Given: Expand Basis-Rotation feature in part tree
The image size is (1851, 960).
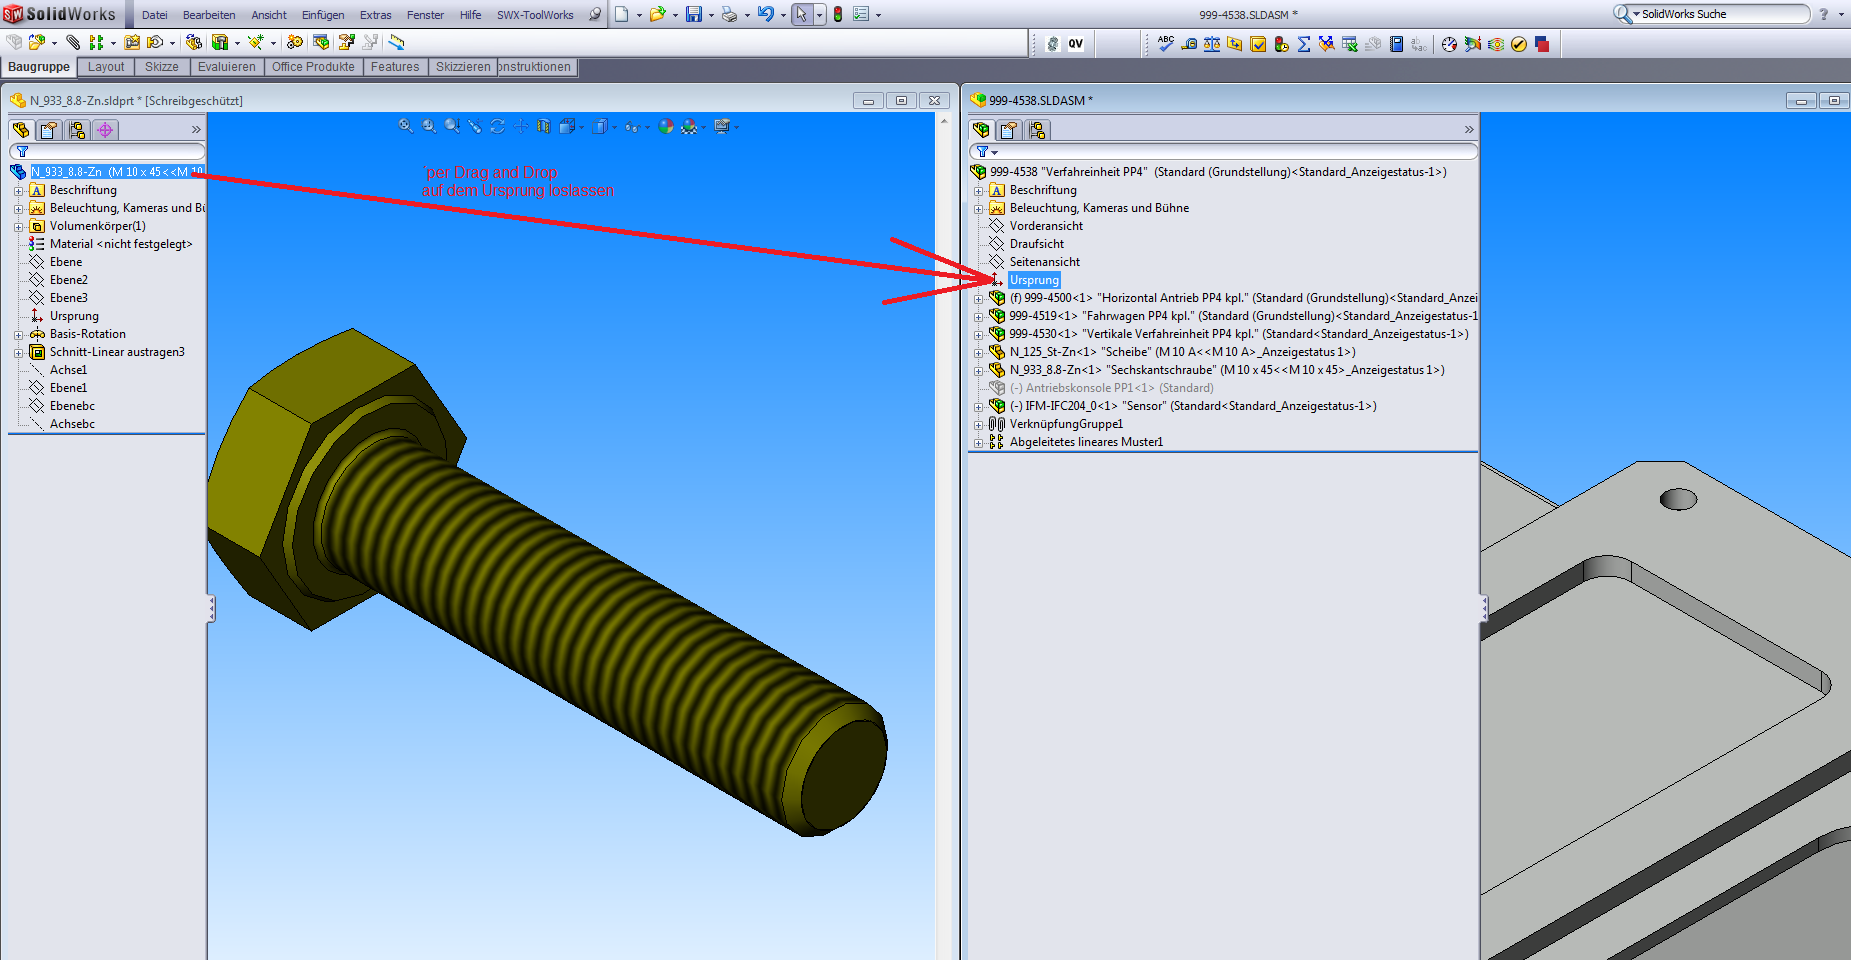Looking at the screenshot, I should click(x=18, y=334).
